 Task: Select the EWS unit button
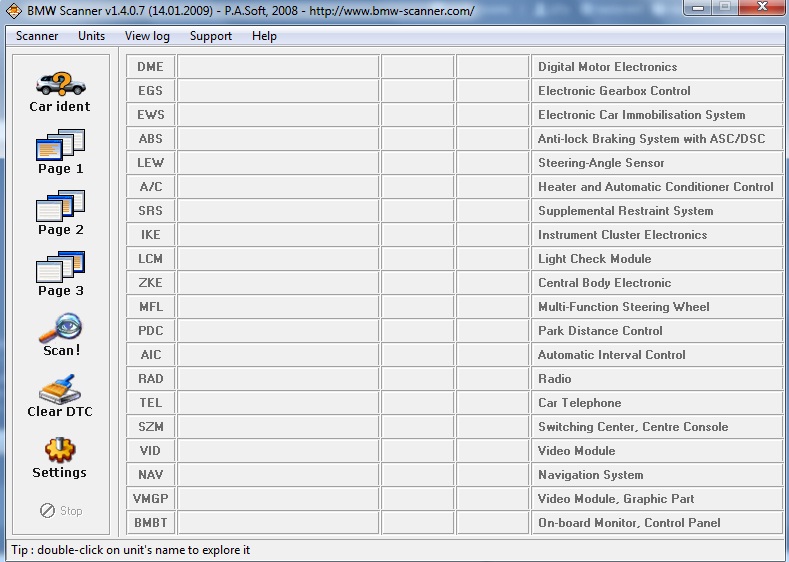click(150, 115)
